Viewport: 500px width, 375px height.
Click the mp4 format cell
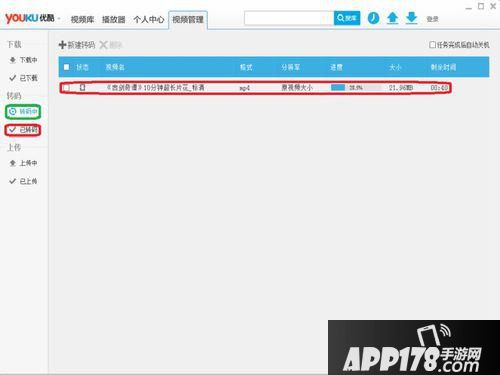tap(245, 88)
